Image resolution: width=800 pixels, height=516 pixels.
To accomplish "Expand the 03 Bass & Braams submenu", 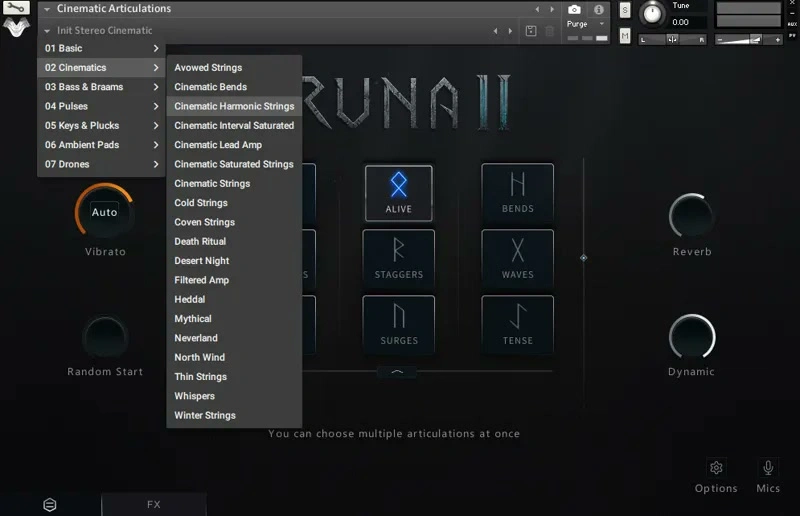I will (101, 87).
